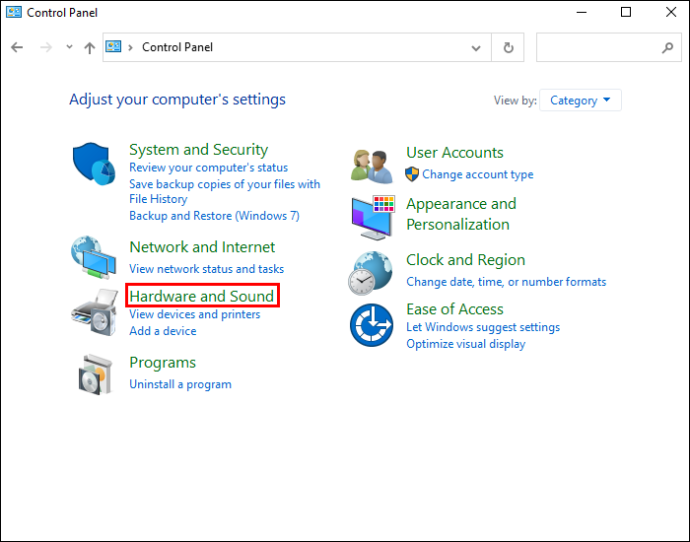Click the Clock and Region globe icon
This screenshot has height=542, width=690.
click(x=371, y=273)
